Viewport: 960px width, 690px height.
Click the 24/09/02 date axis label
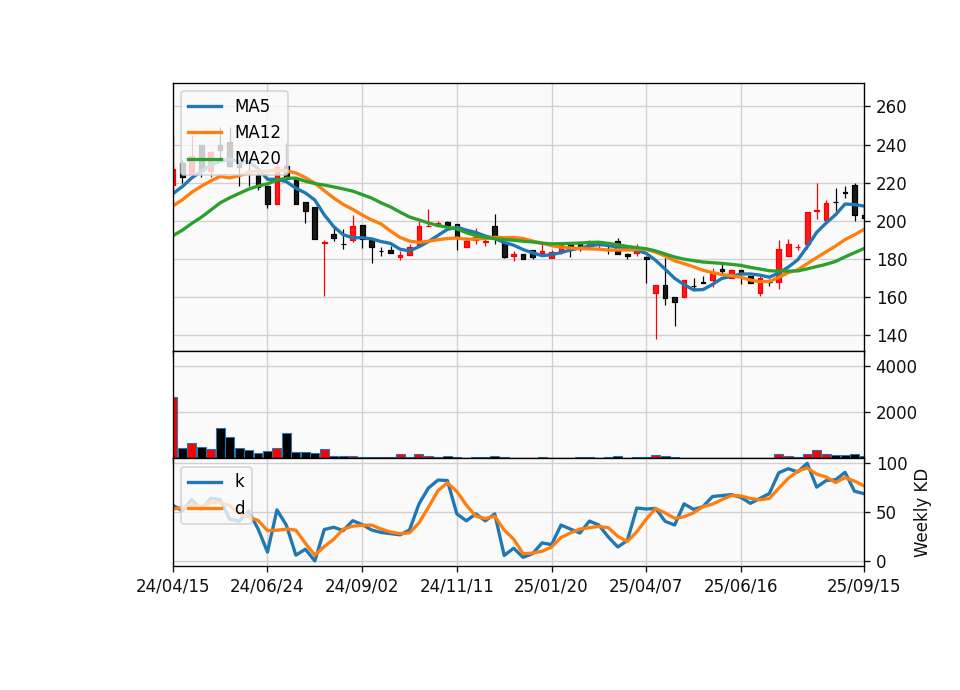pos(362,586)
